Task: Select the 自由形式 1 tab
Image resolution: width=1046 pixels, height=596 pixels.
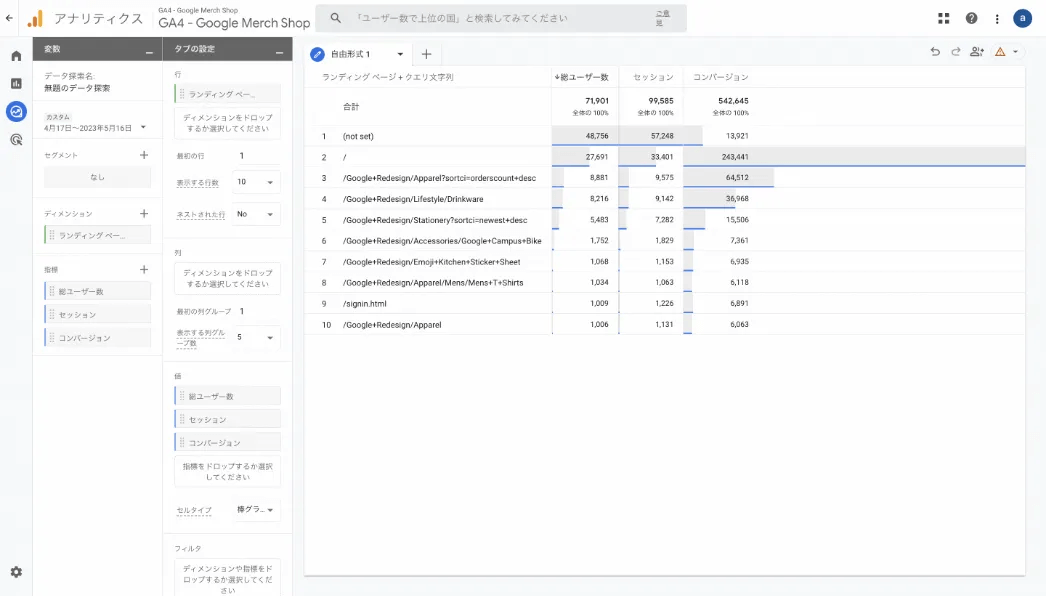Action: pyautogui.click(x=350, y=54)
